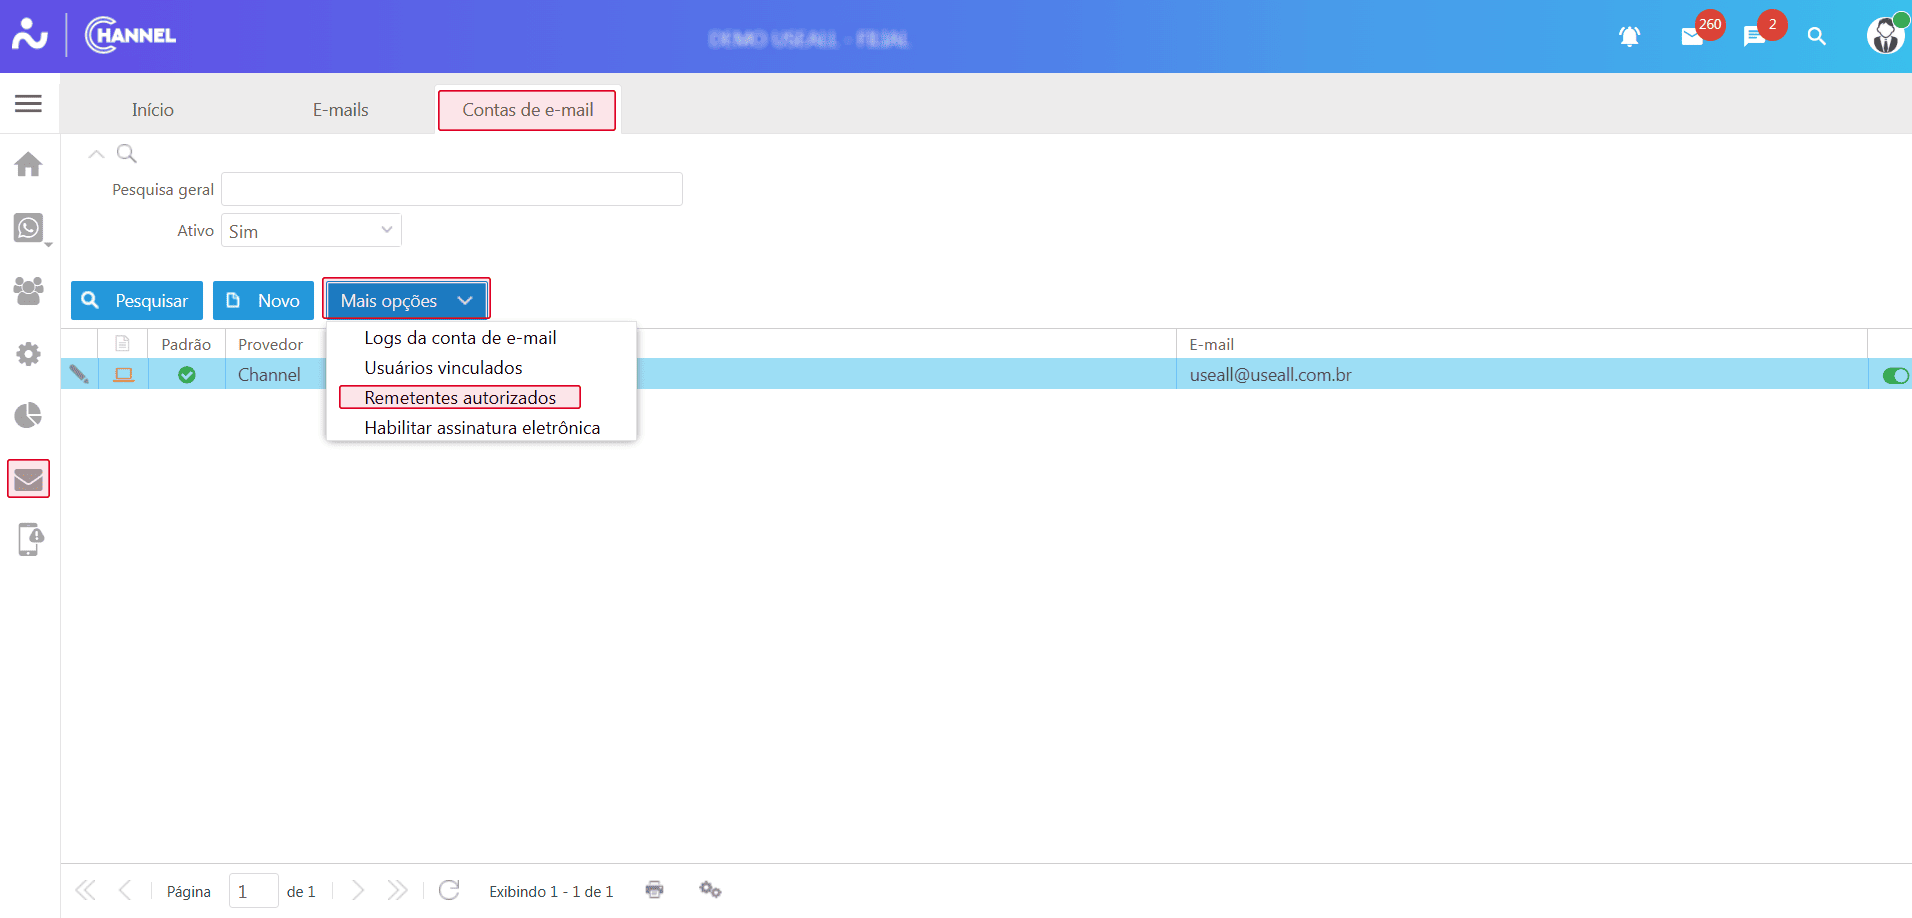Choose Habilitar assinatura eletrônica option
The width and height of the screenshot is (1912, 918).
pyautogui.click(x=482, y=428)
